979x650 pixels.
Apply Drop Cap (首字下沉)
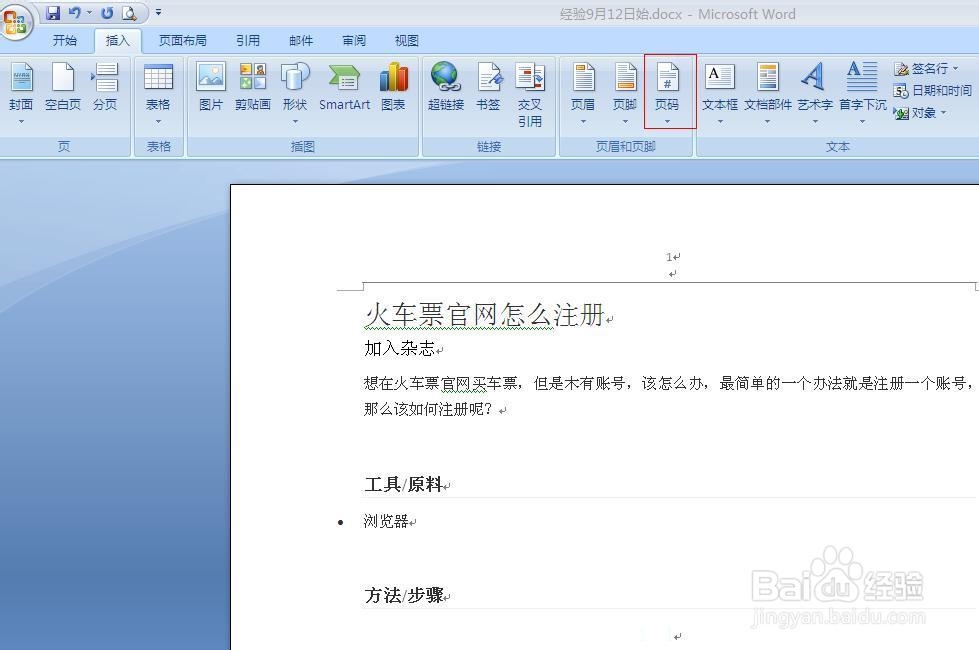click(861, 90)
